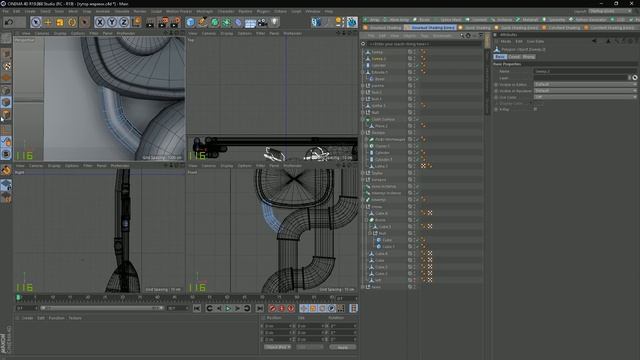Toggle the X axis lock
The height and width of the screenshot is (360, 640).
click(100, 22)
